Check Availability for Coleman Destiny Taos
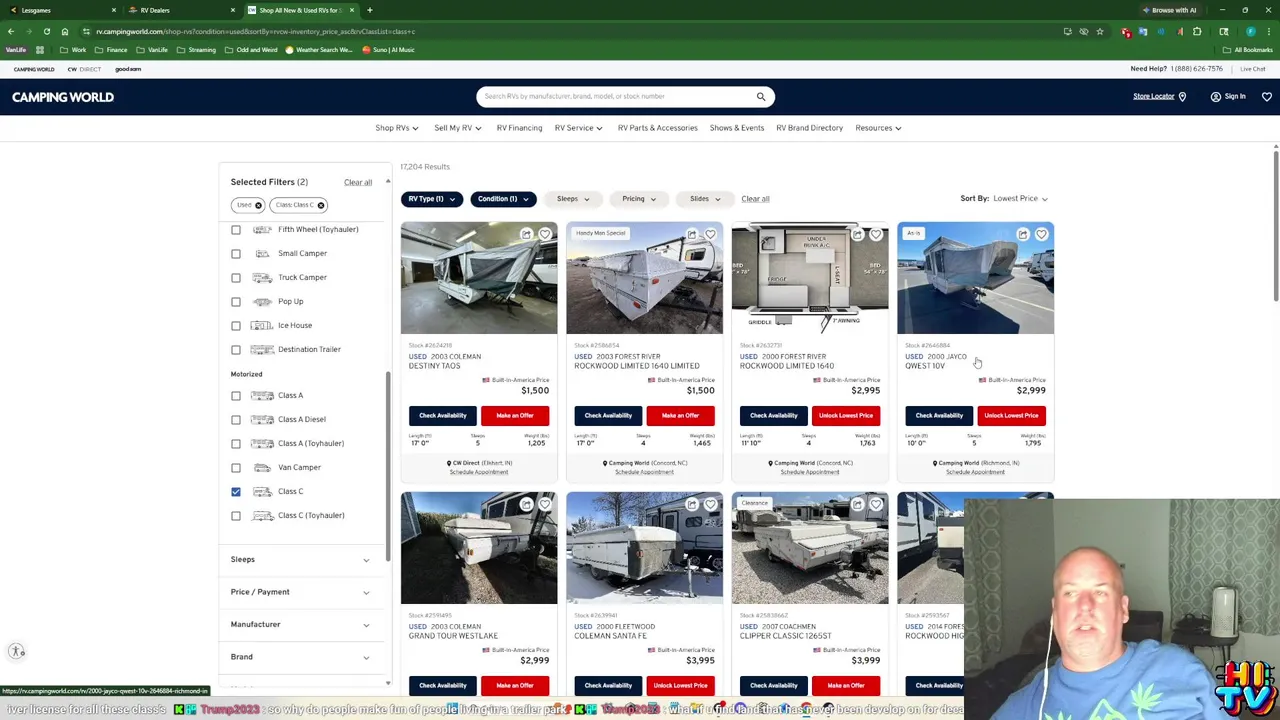 [442, 416]
